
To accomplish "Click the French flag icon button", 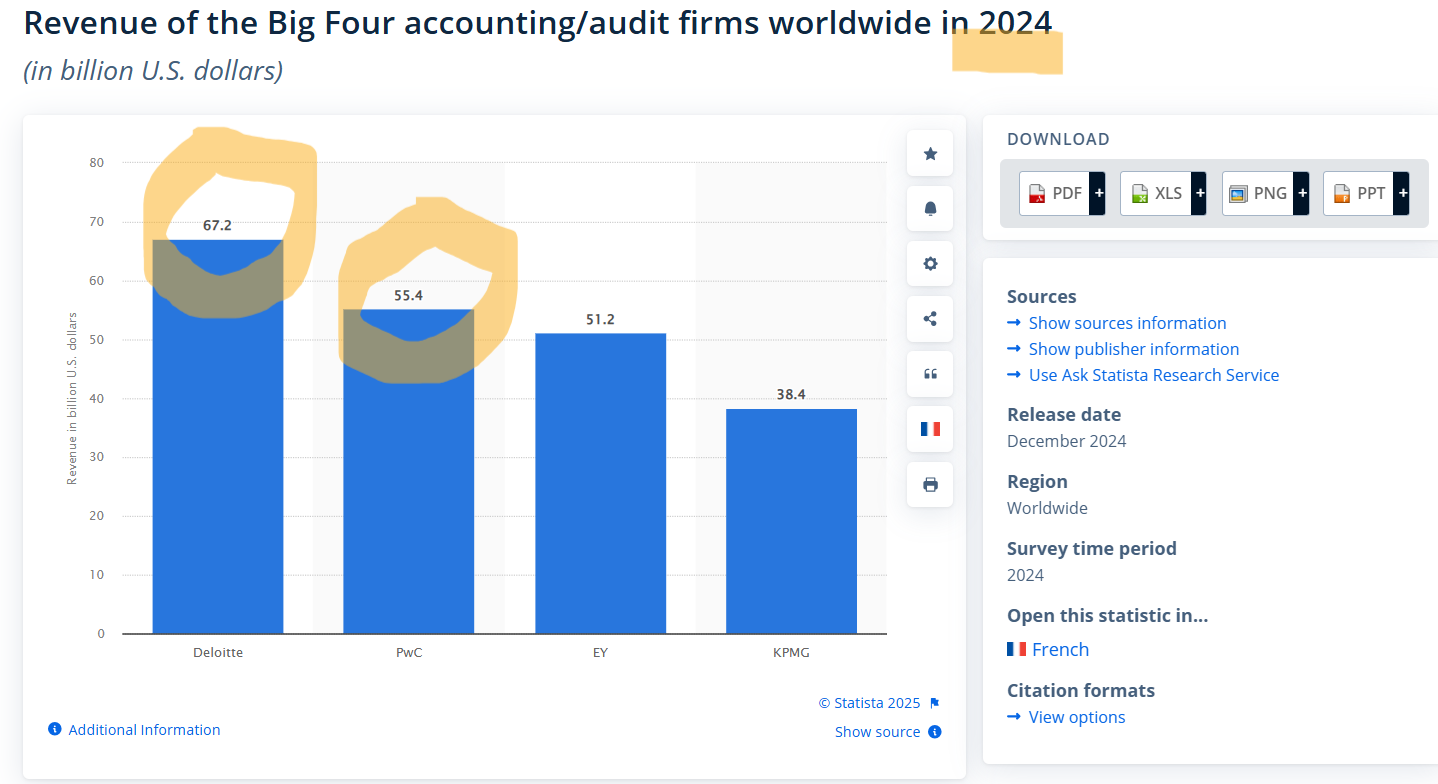I will (x=930, y=429).
